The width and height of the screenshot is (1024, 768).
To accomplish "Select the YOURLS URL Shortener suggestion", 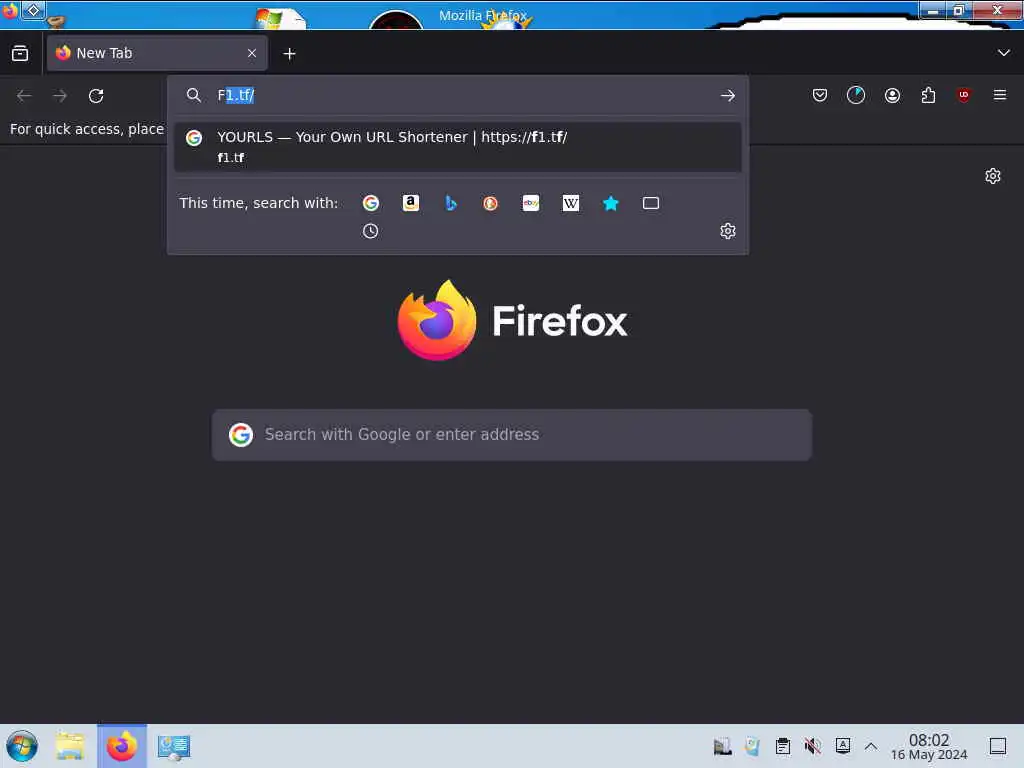I will (x=458, y=147).
